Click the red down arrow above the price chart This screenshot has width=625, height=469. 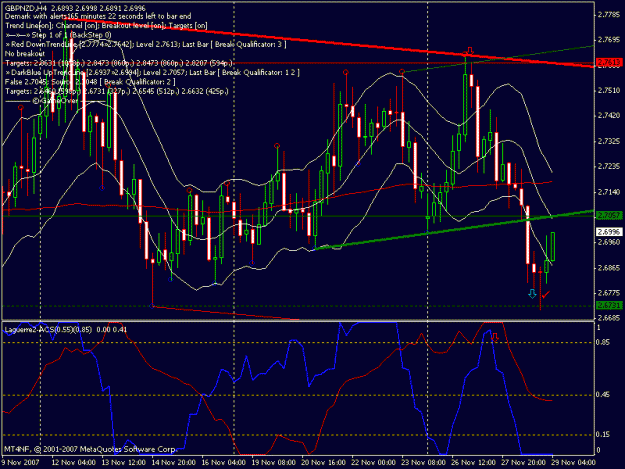(470, 50)
